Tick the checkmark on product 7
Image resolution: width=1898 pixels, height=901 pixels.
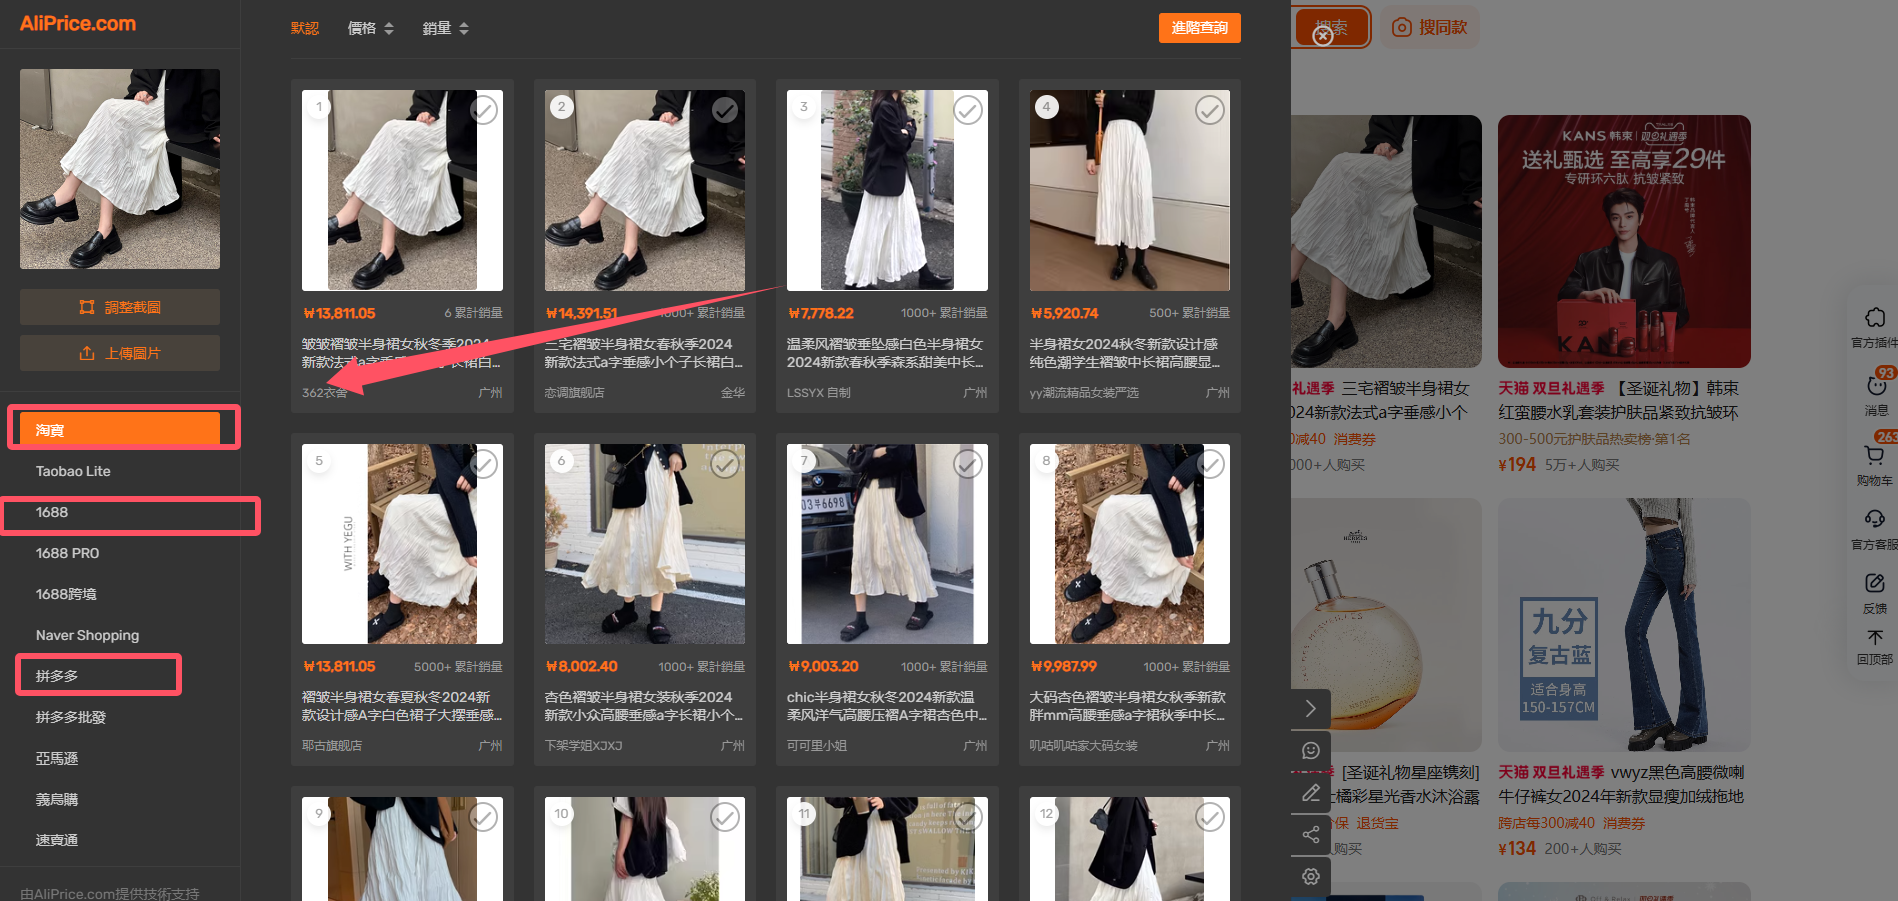coord(968,464)
